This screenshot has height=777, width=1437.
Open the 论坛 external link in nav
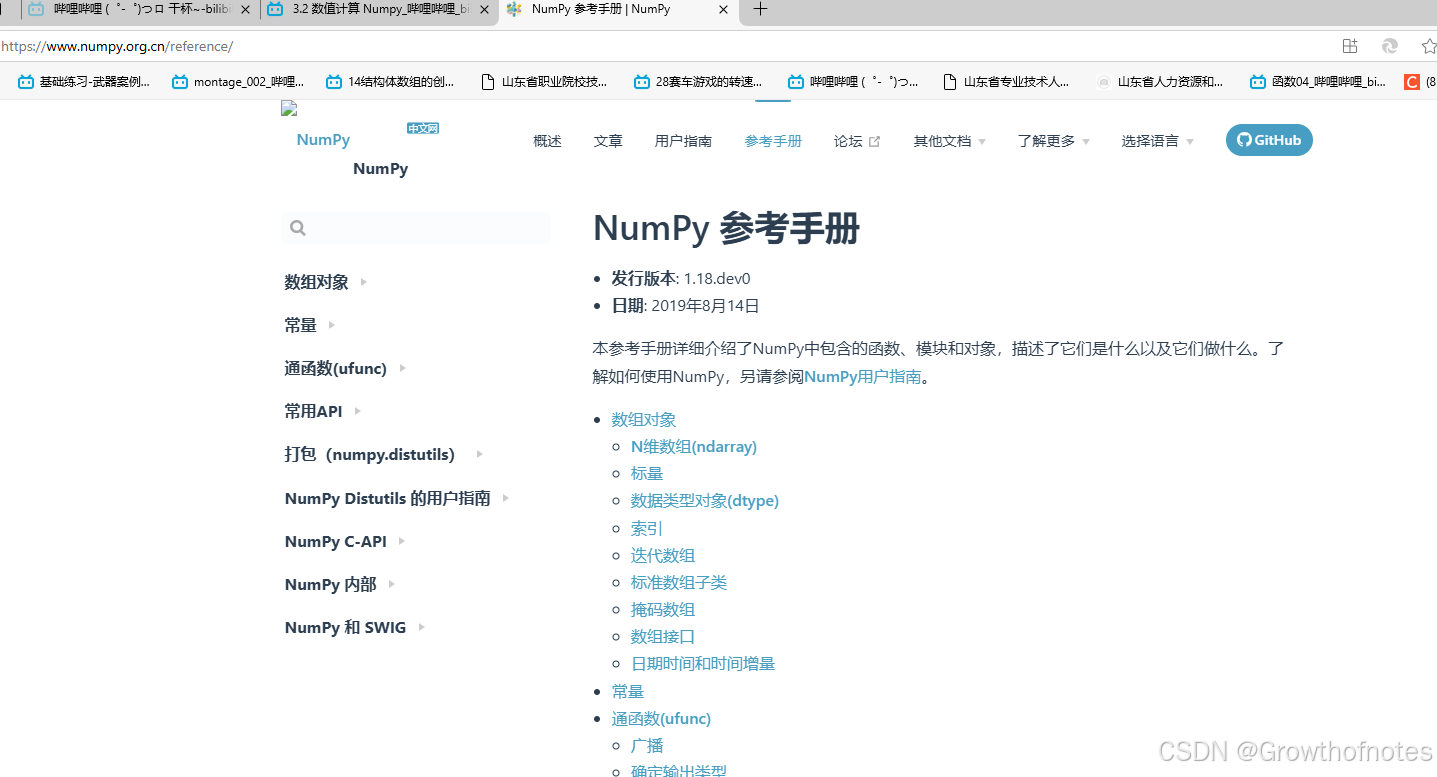click(x=857, y=141)
